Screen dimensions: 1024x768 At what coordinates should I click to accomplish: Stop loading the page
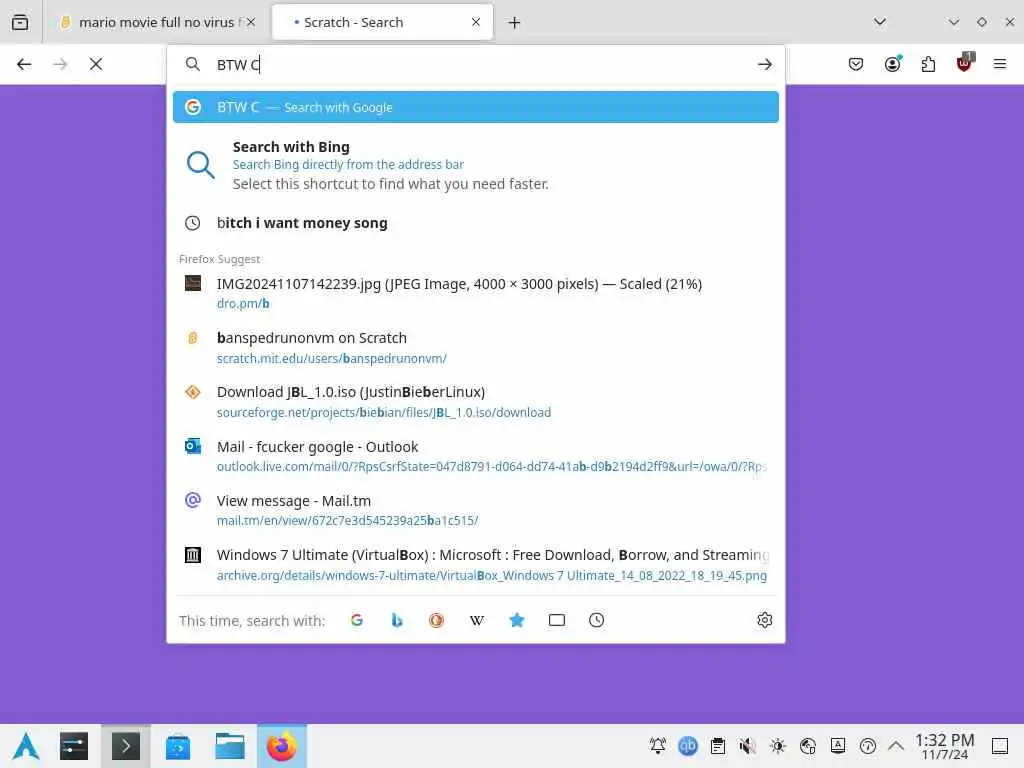96,64
